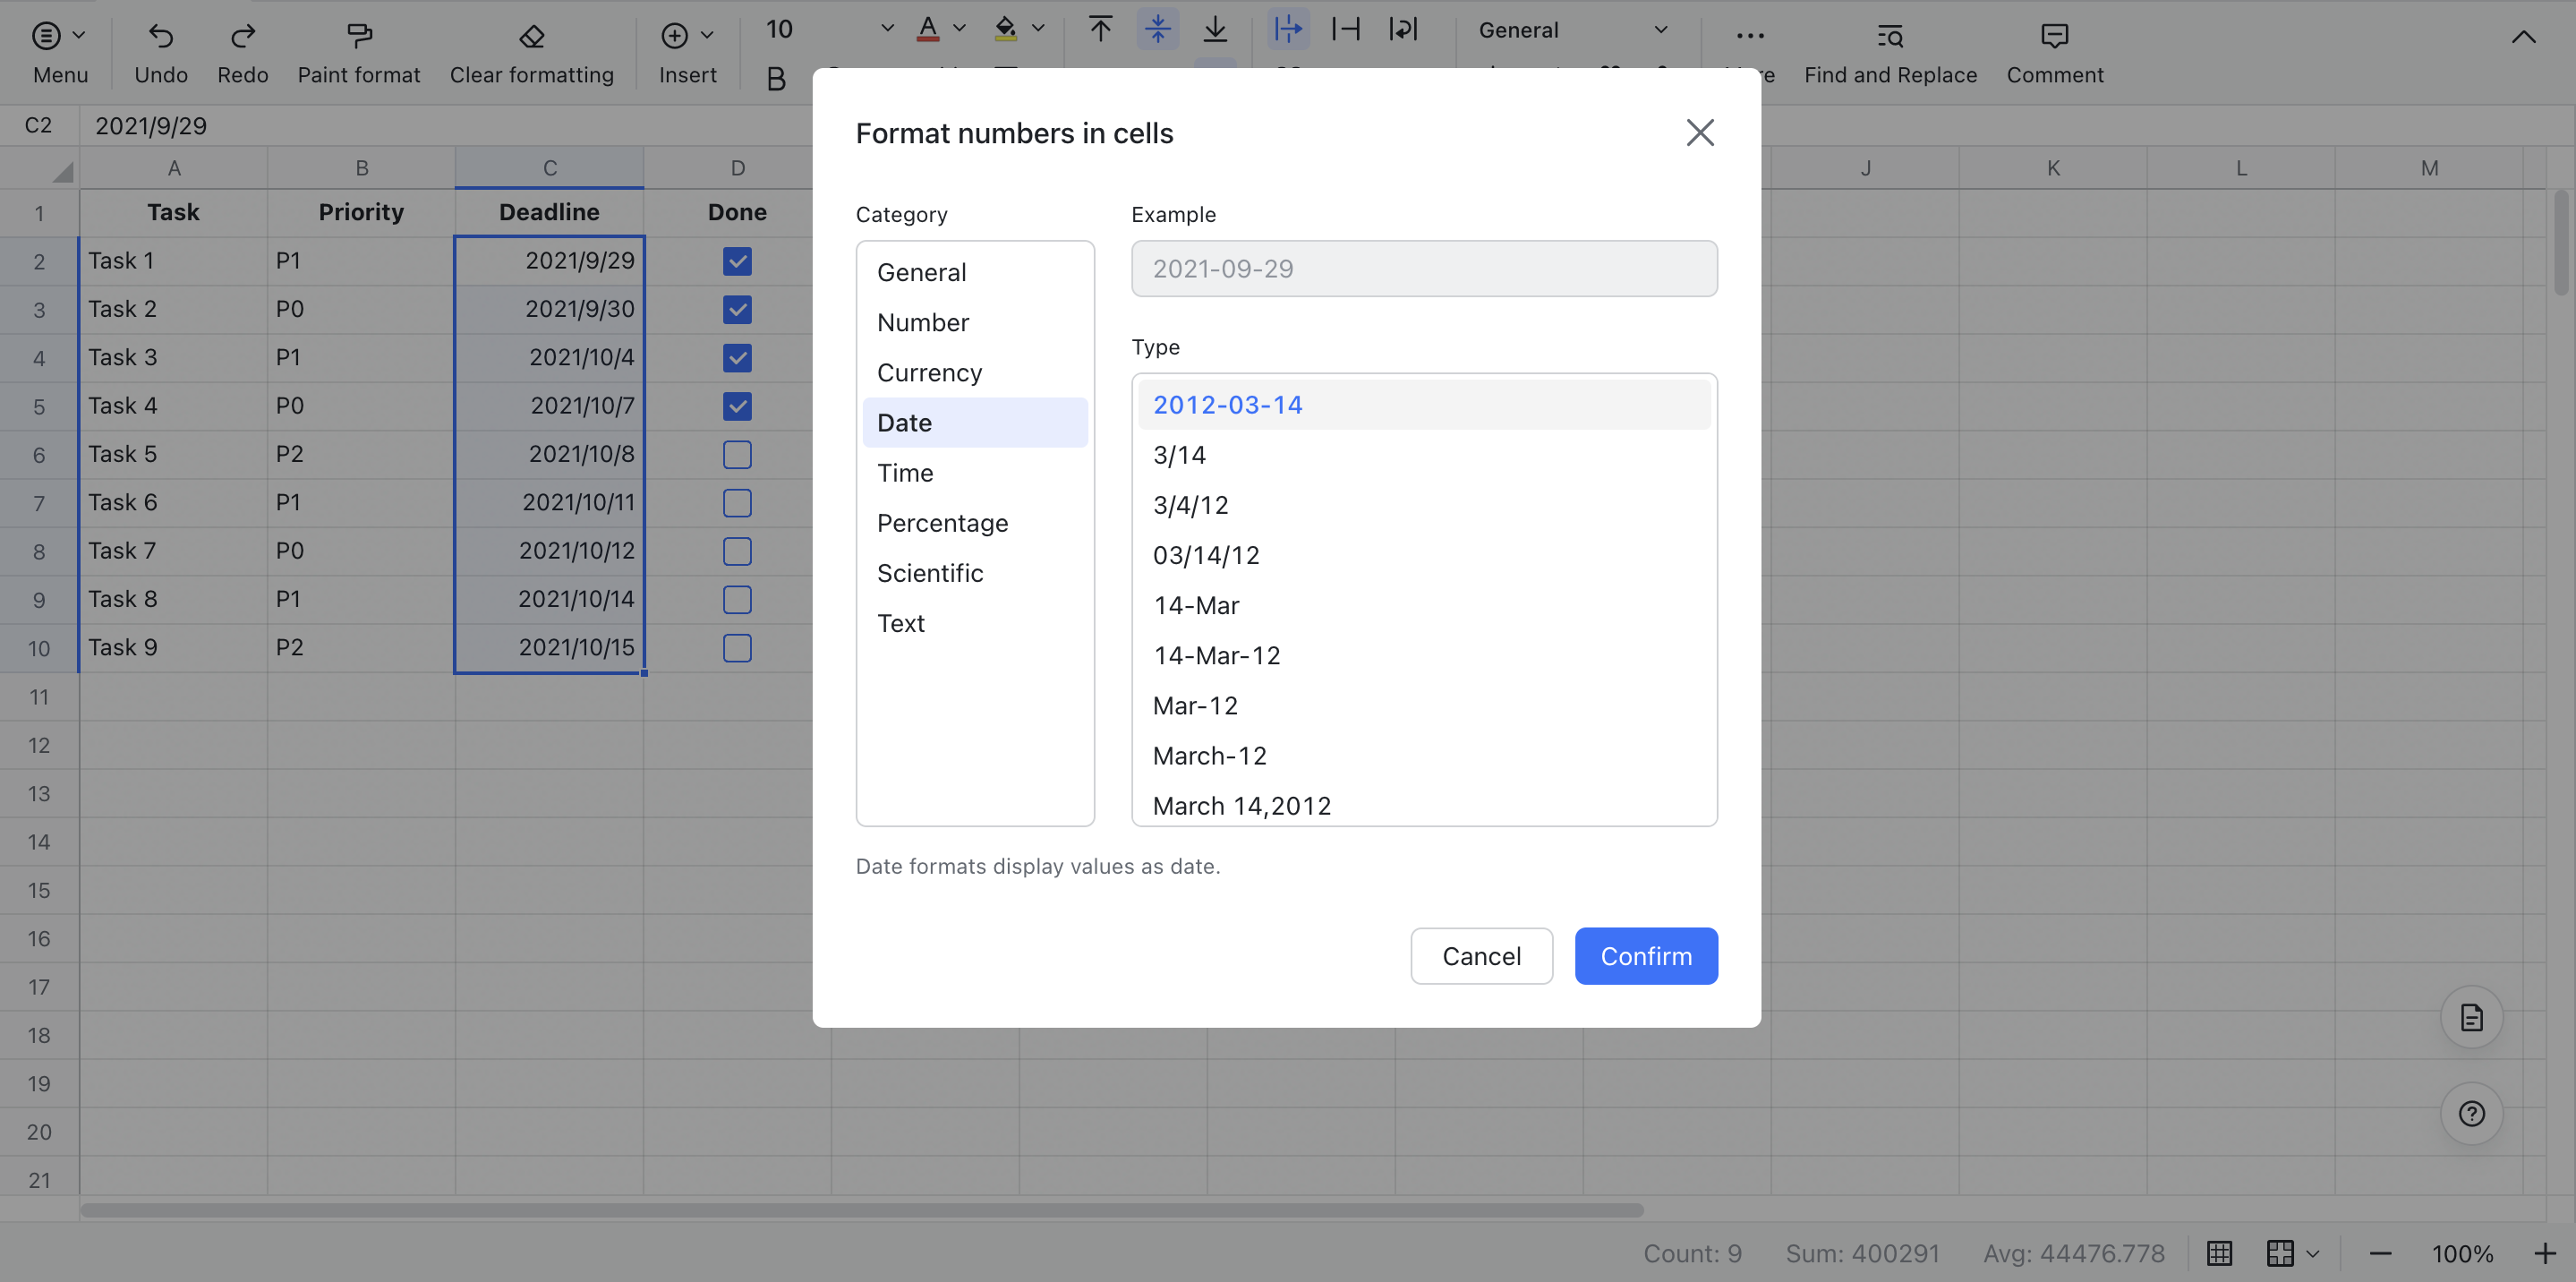This screenshot has width=2576, height=1282.
Task: Click the Redo icon
Action: [242, 36]
